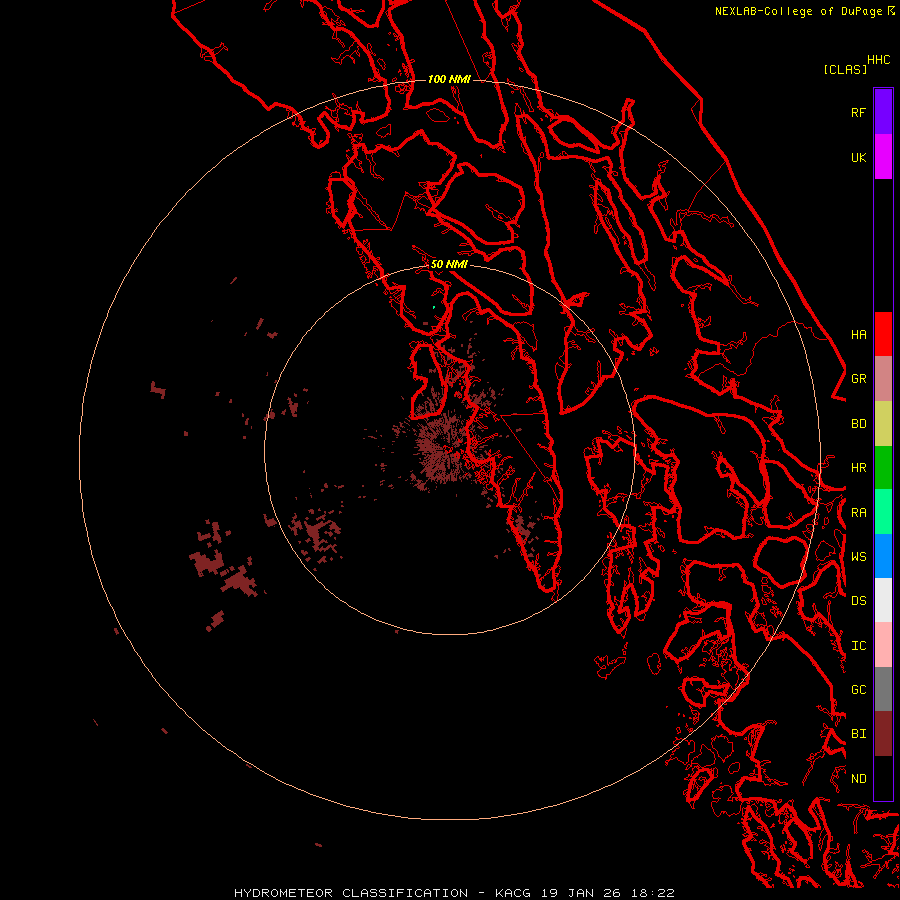This screenshot has width=900, height=900.
Task: Click the 19 JAN 26 date text
Action: tap(581, 893)
